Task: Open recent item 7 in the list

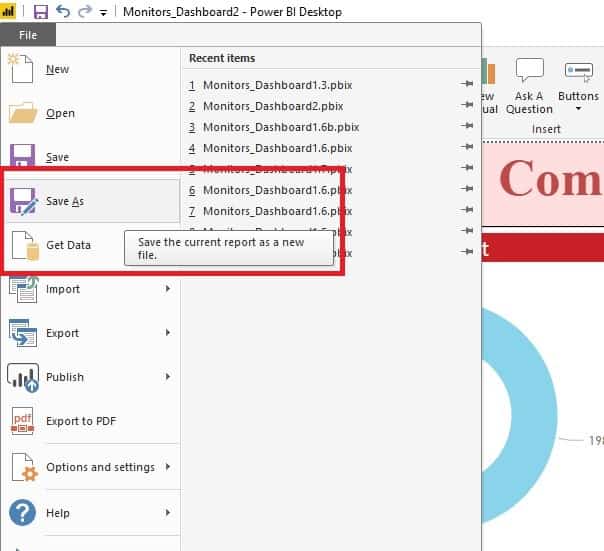Action: [277, 211]
